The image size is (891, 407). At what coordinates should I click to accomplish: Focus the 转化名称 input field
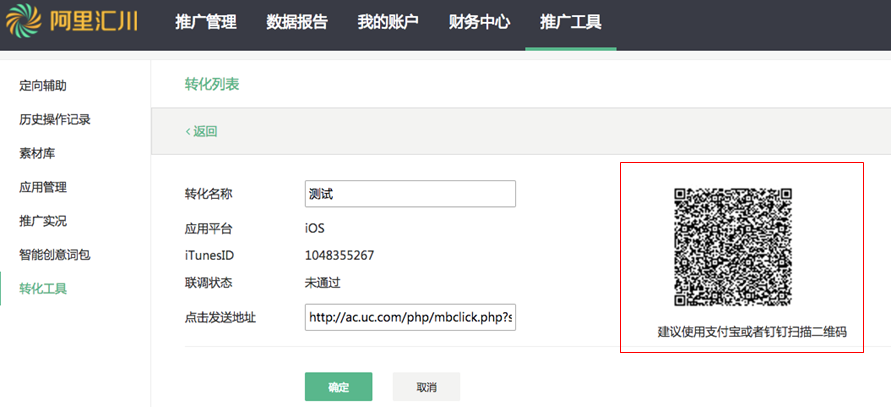tap(410, 194)
